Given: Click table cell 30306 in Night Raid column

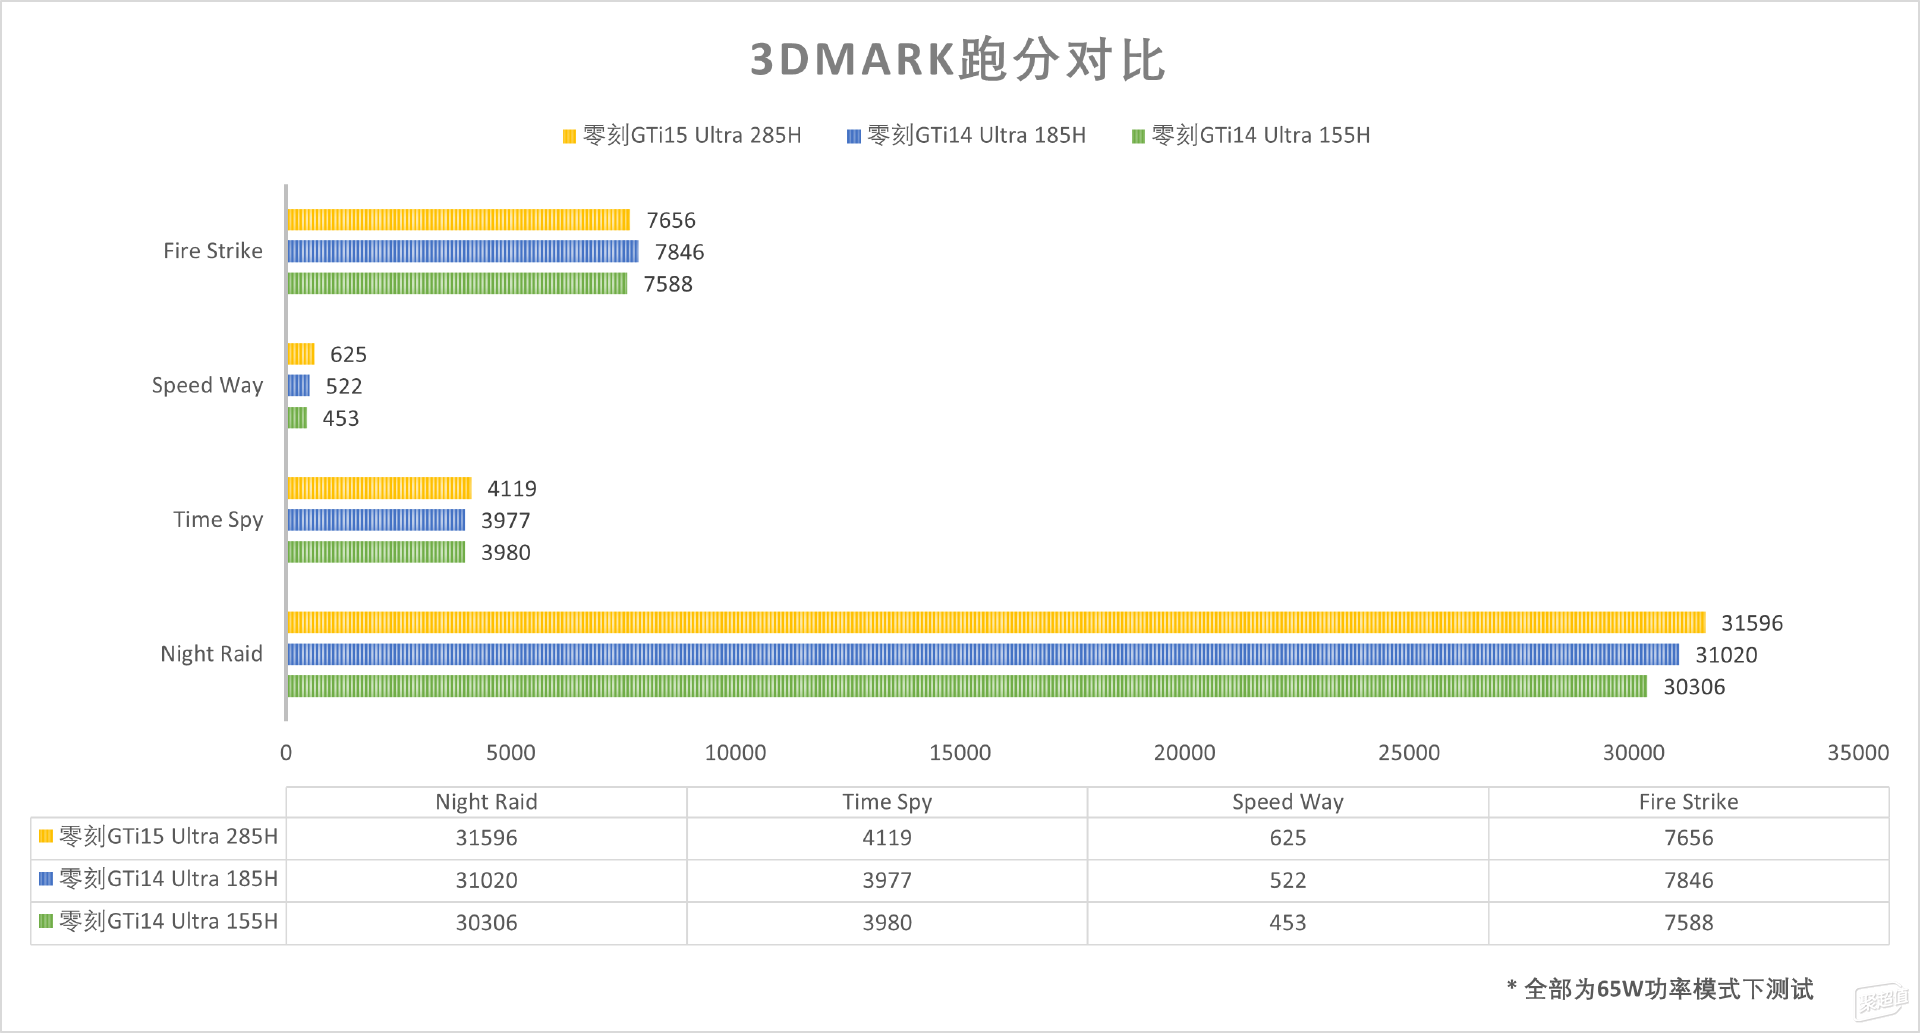Looking at the screenshot, I should click(x=487, y=923).
